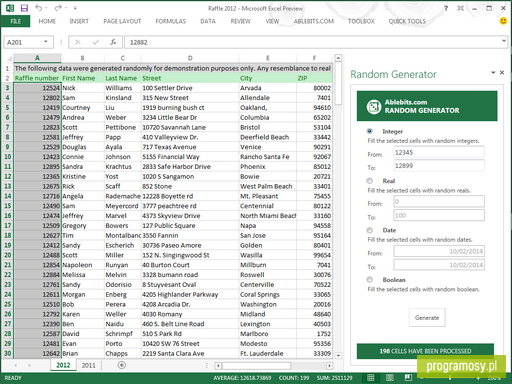512x384 pixels.
Task: Click the Redo arrow icon
Action: coord(58,8)
